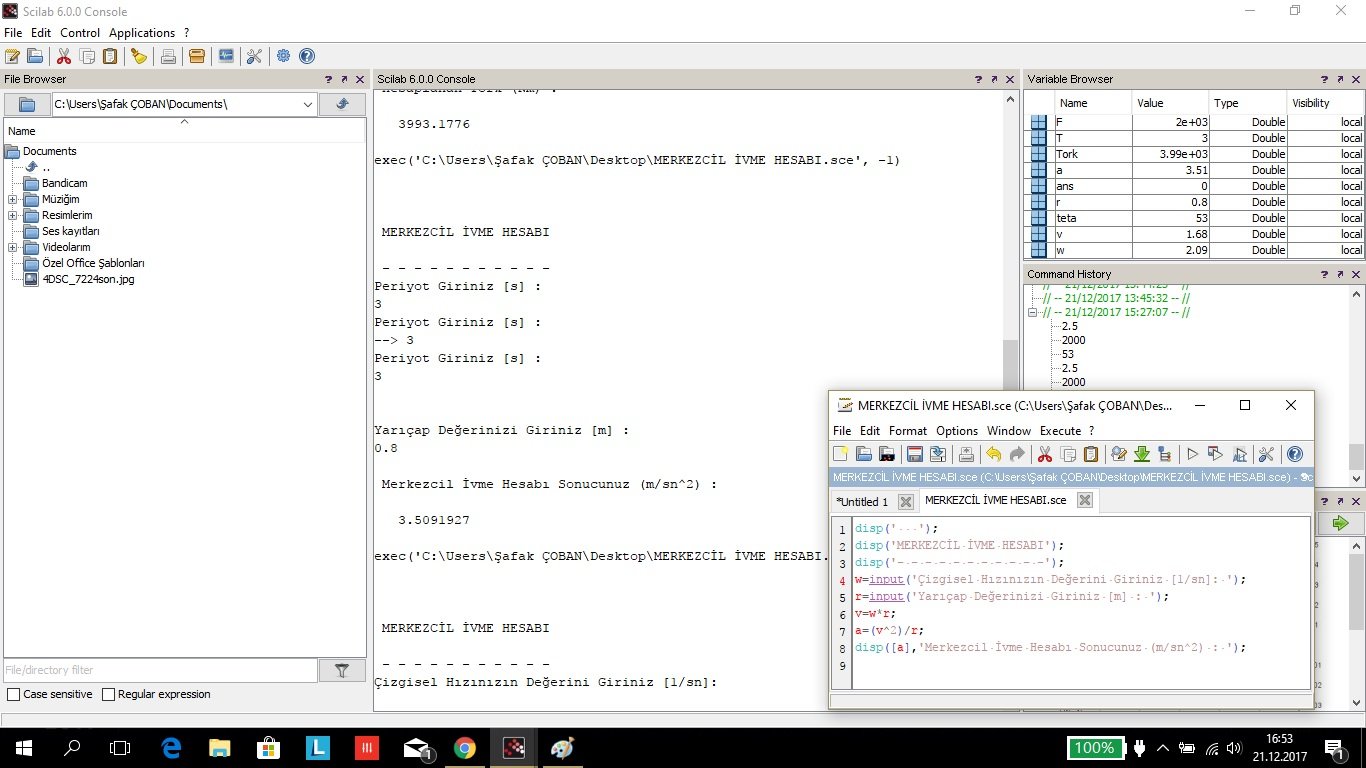The height and width of the screenshot is (768, 1366).
Task: Select the teta variable row
Action: (x=1196, y=218)
